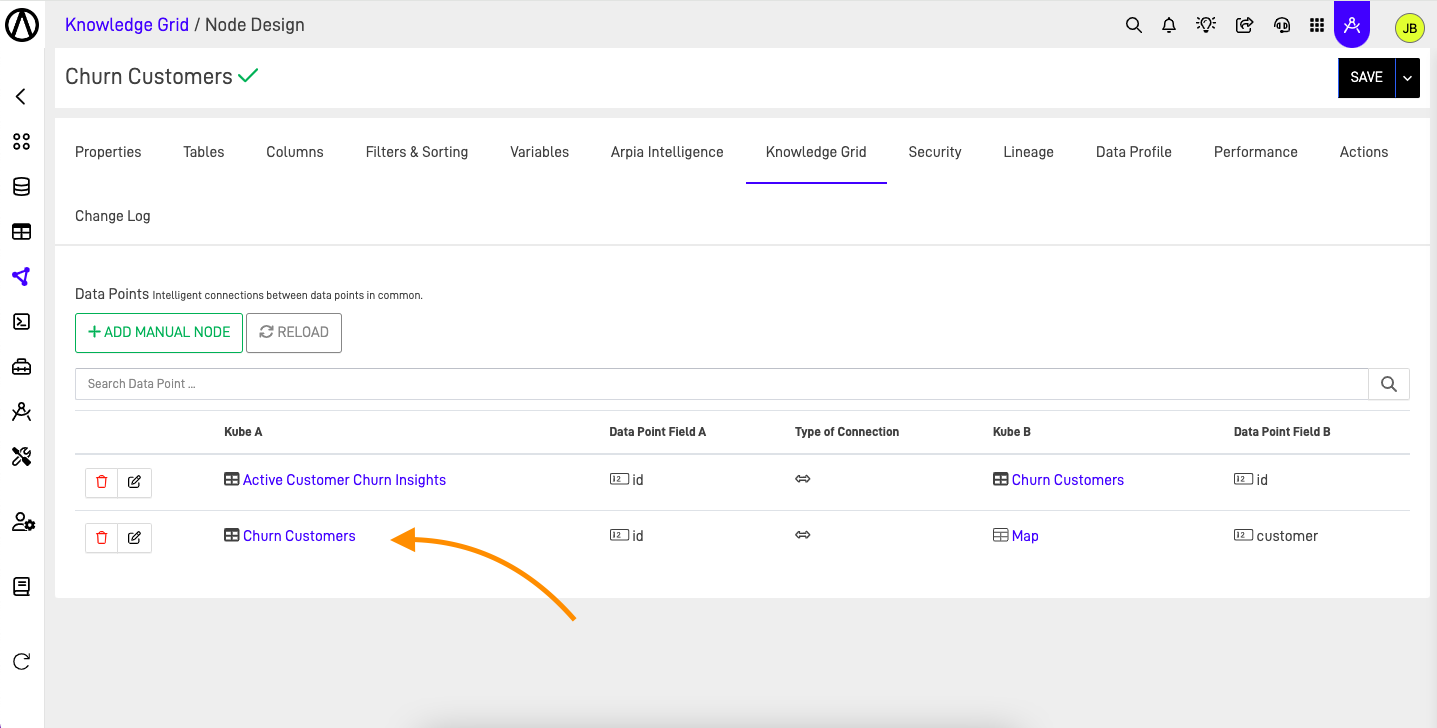Open the documentation book icon in sidebar

[x=21, y=587]
